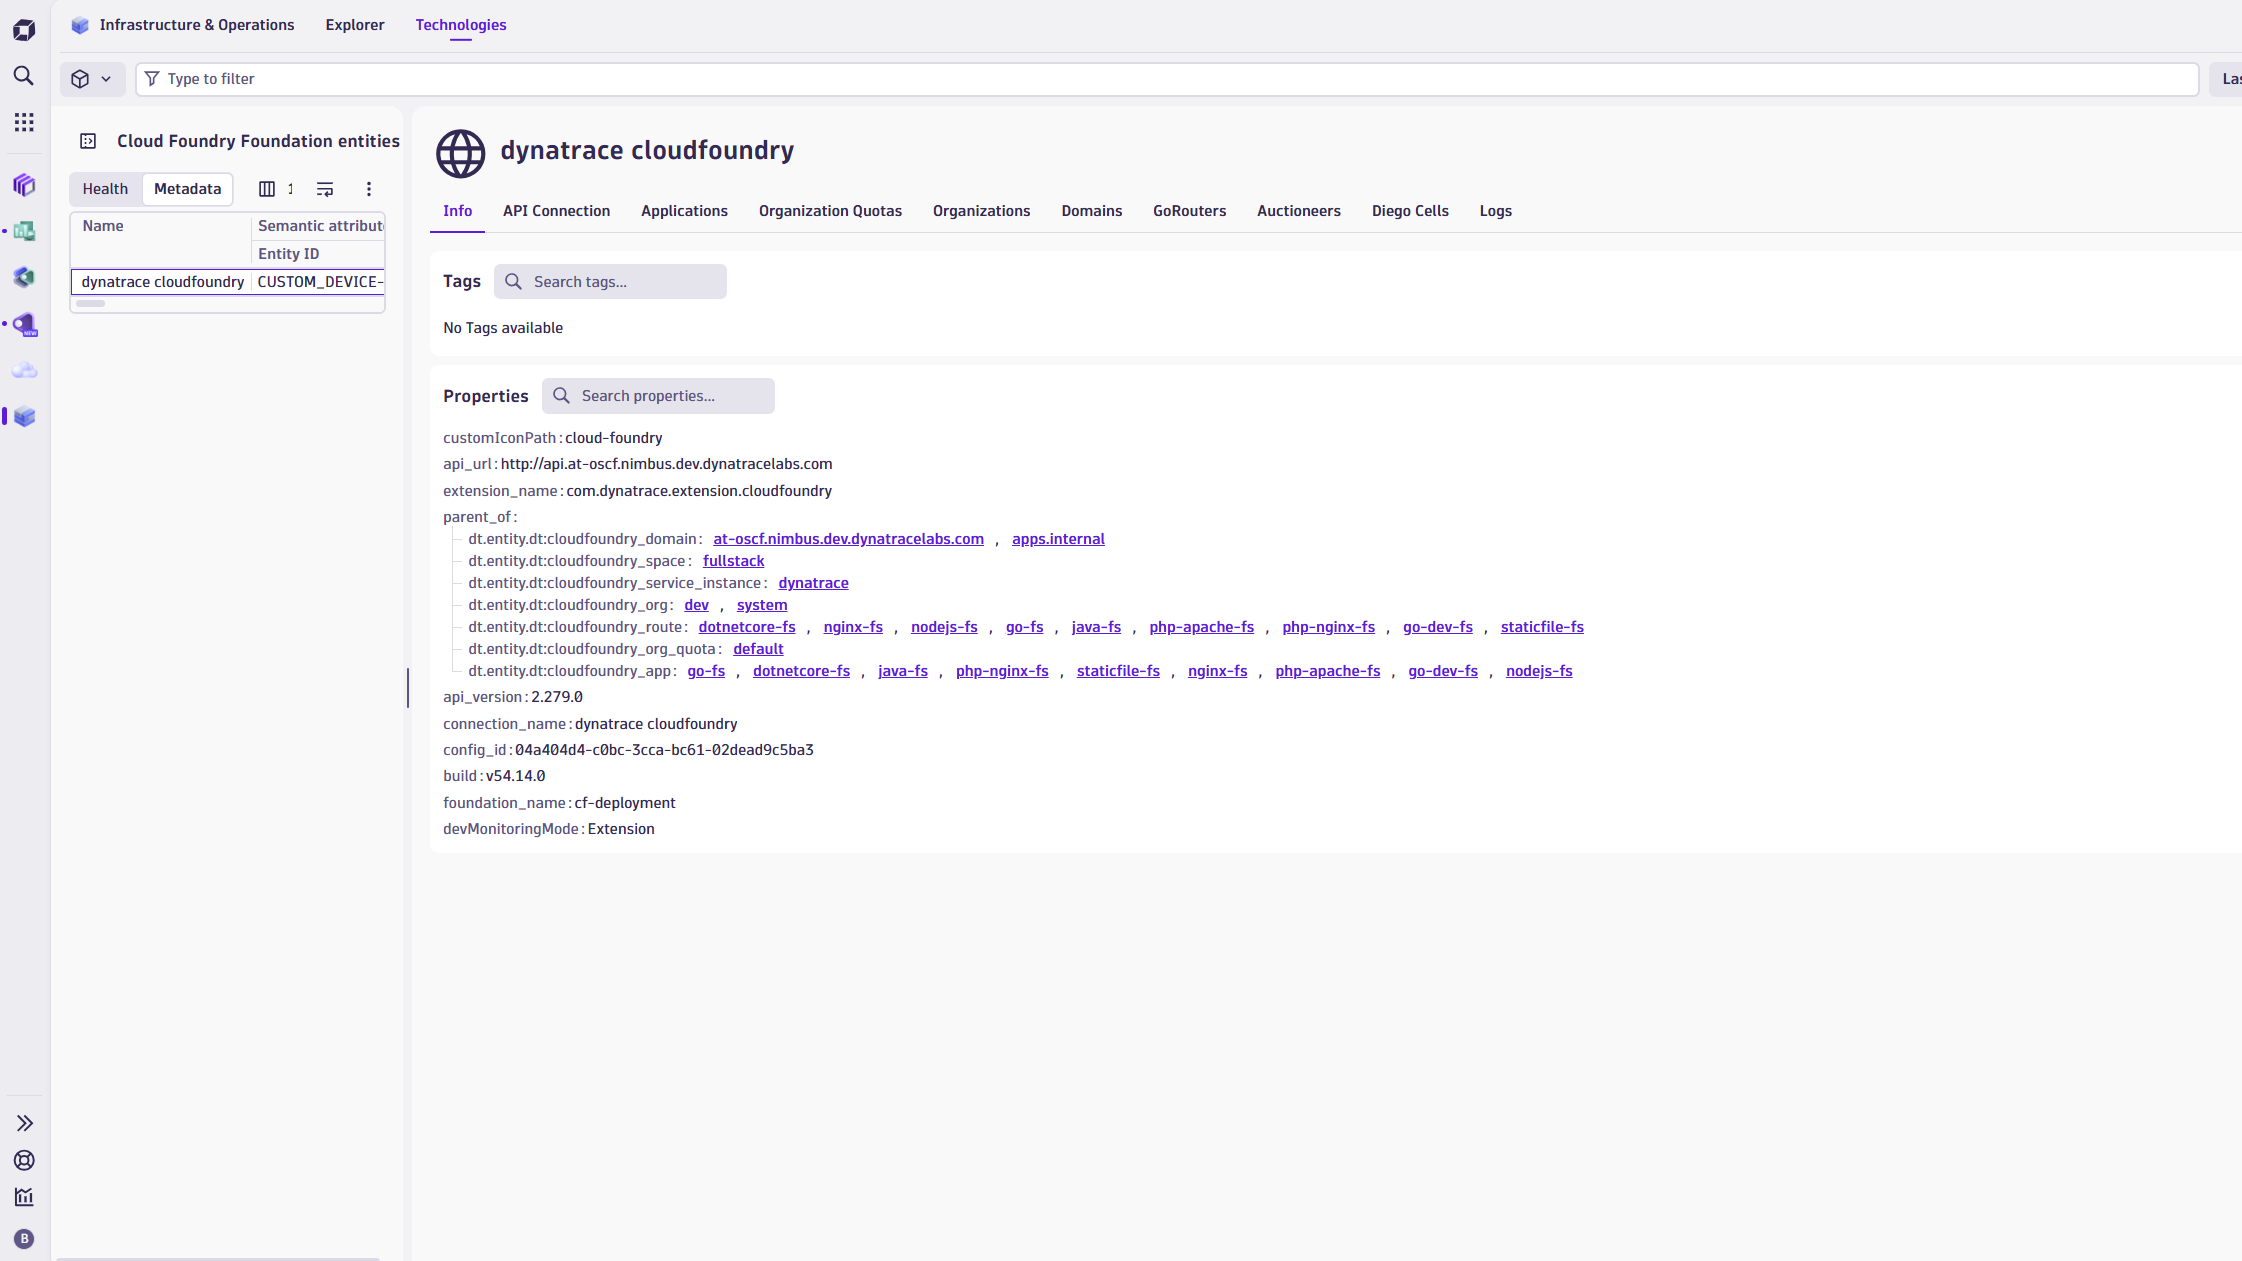Open the search icon in the sidebar
This screenshot has width=2242, height=1261.
(24, 76)
